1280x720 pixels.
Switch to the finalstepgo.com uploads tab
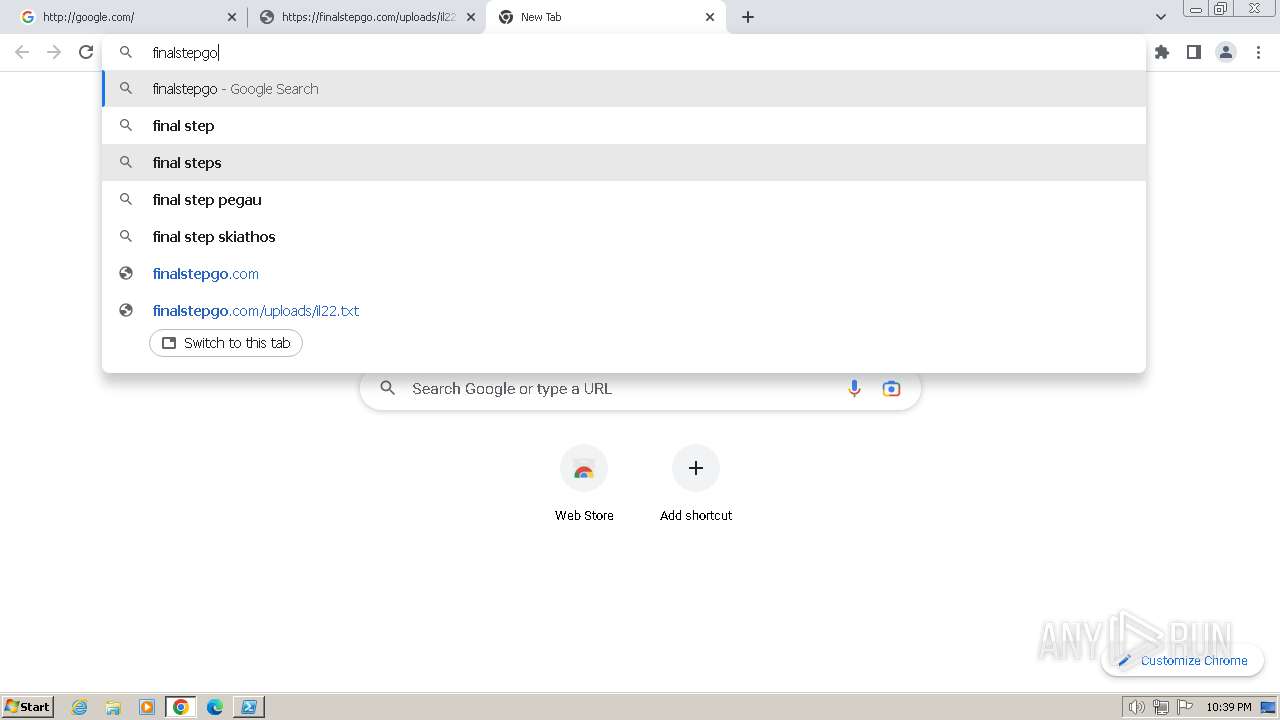click(366, 17)
